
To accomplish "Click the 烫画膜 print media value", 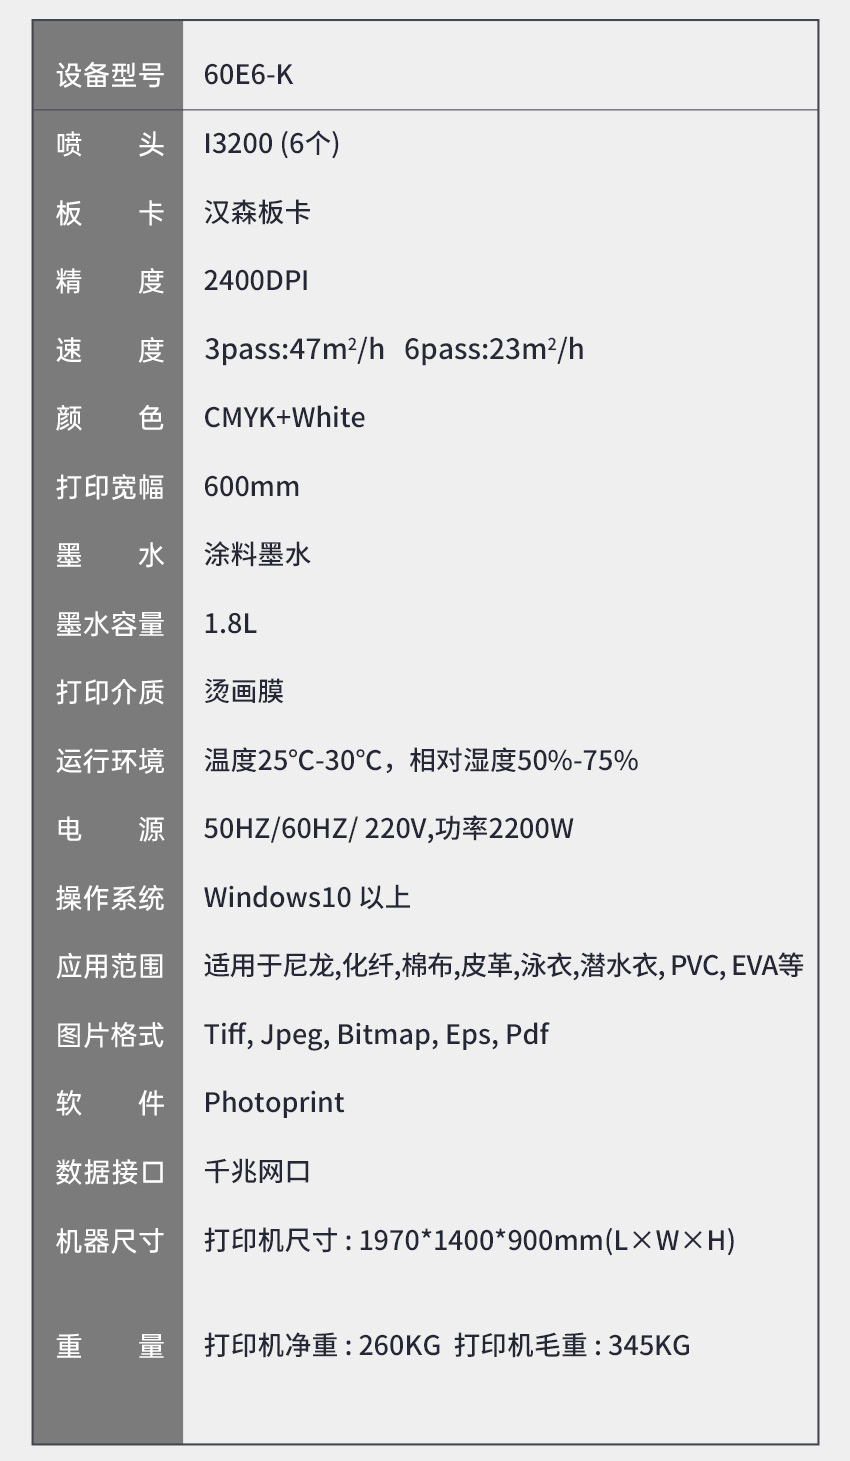I will pos(244,692).
